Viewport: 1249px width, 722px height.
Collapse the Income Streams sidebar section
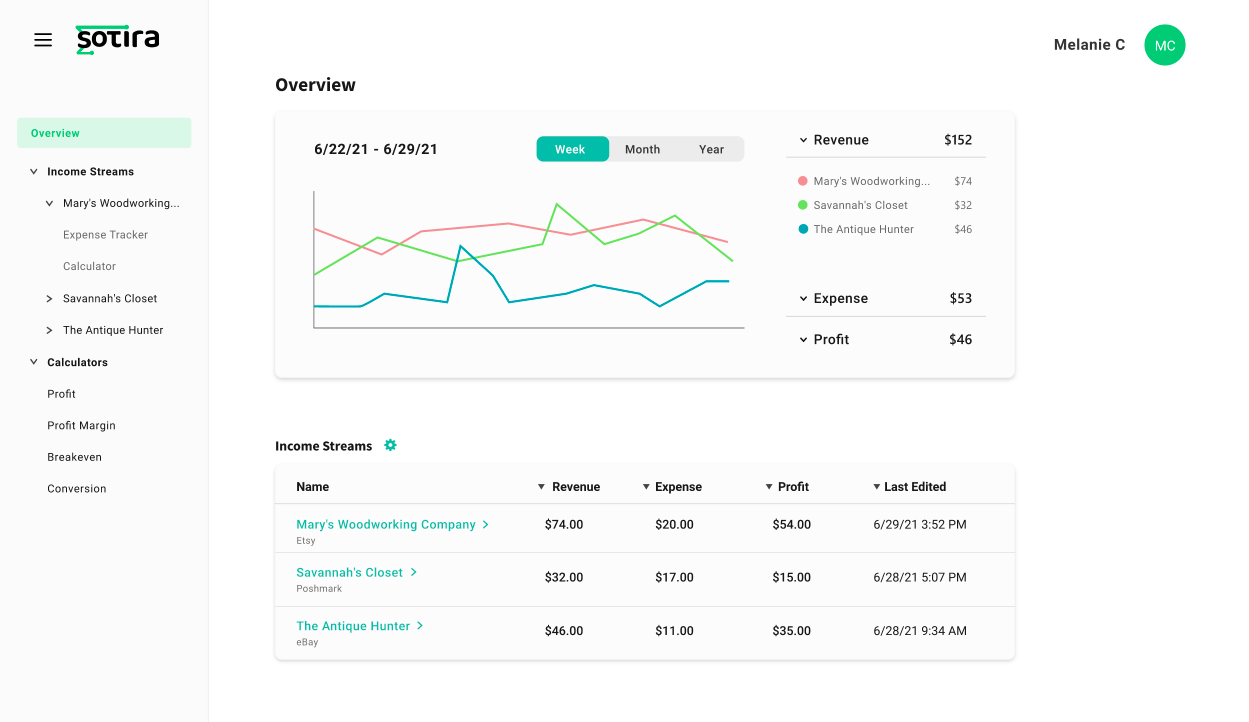click(34, 172)
